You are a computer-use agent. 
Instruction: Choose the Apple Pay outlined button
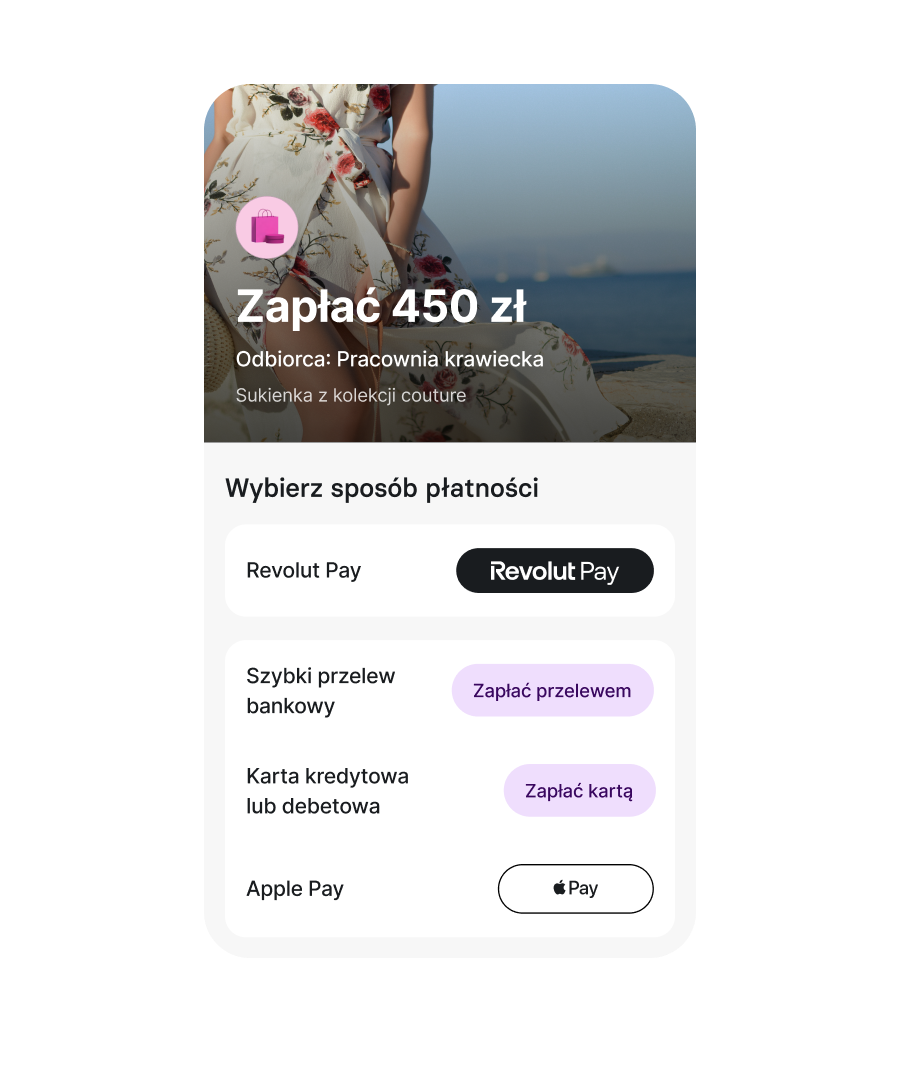pyautogui.click(x=576, y=889)
